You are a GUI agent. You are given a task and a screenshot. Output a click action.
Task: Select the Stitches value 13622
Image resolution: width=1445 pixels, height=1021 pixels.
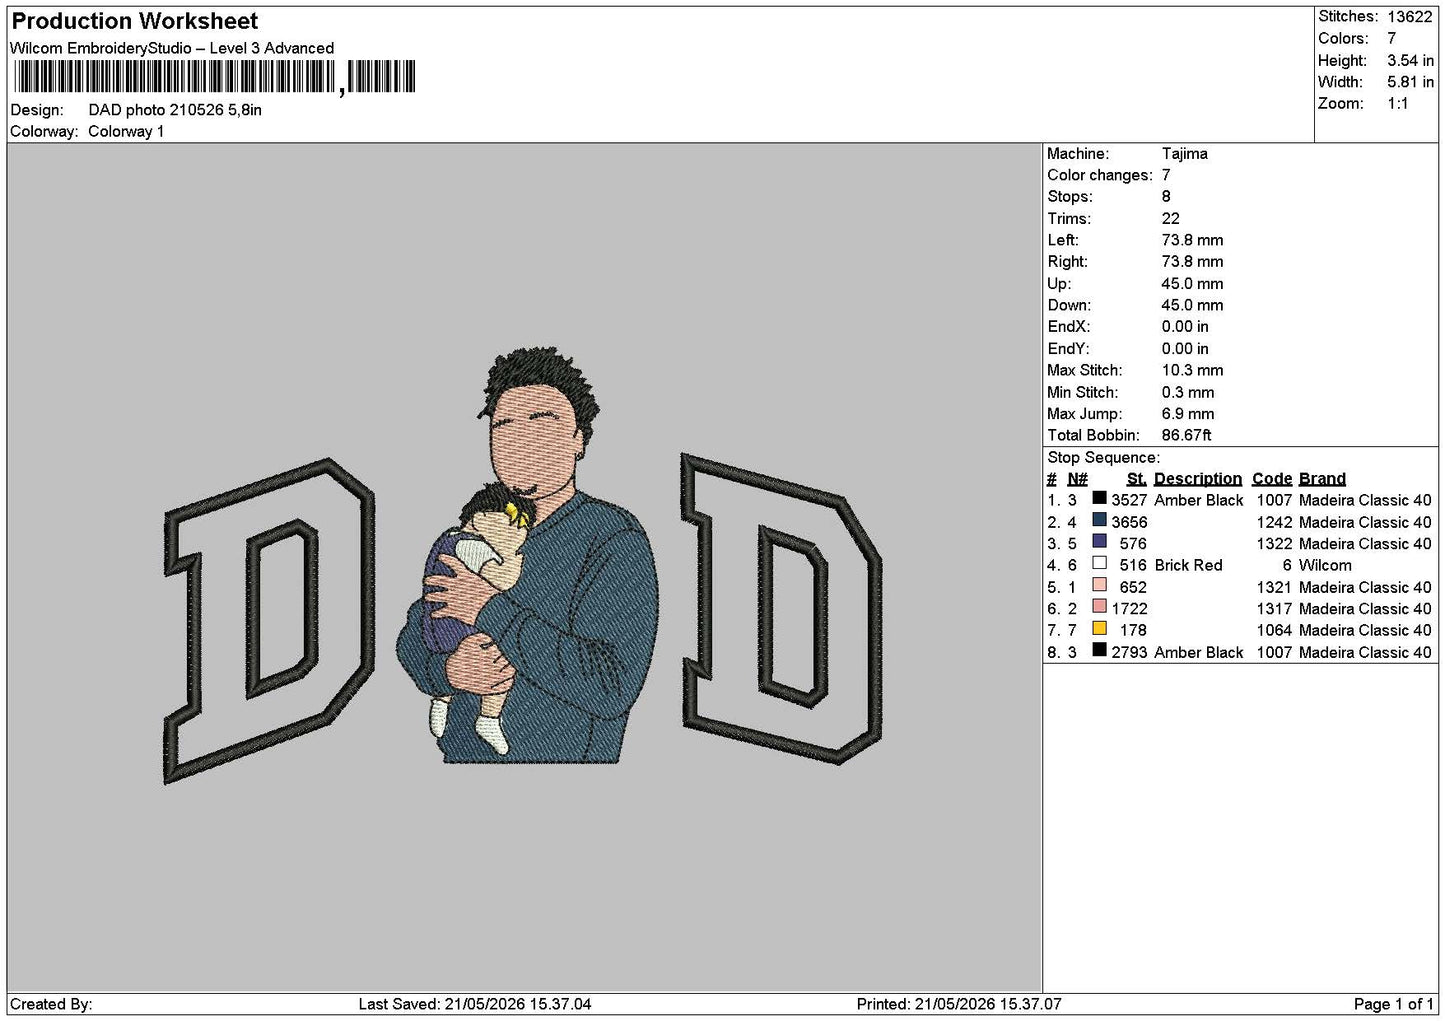[1410, 16]
